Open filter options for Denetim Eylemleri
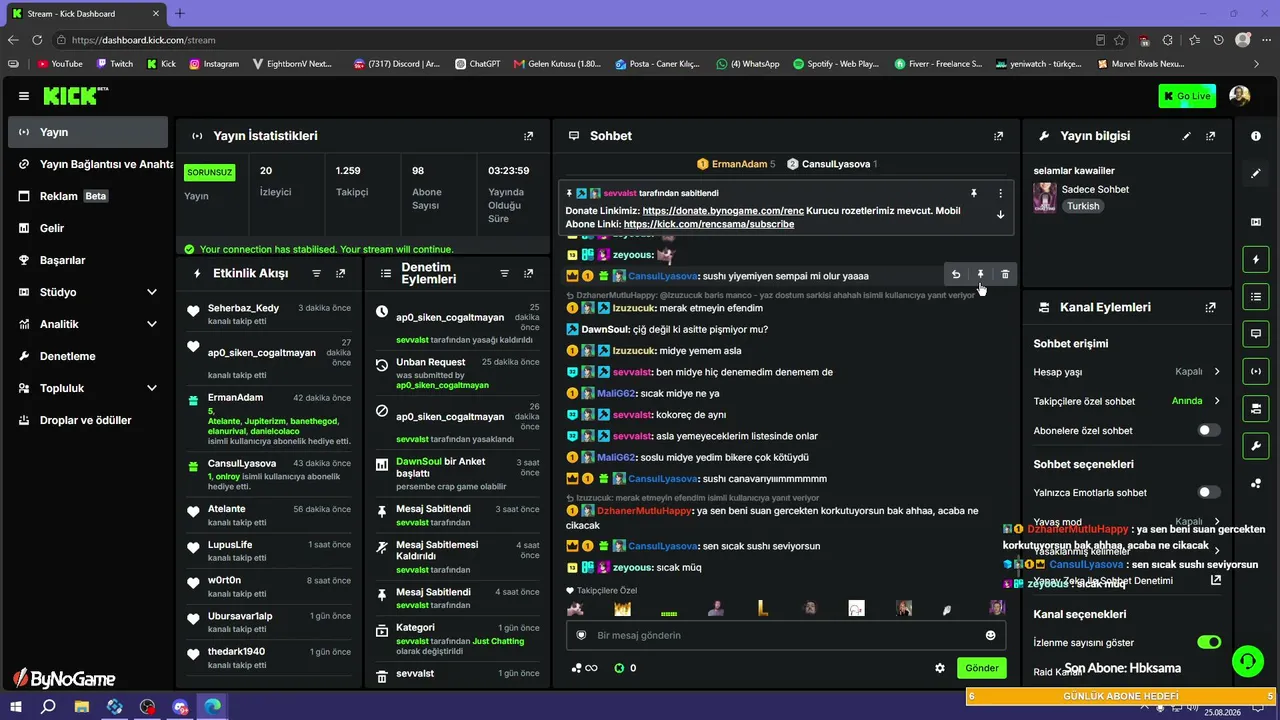The width and height of the screenshot is (1280, 720). 504,273
